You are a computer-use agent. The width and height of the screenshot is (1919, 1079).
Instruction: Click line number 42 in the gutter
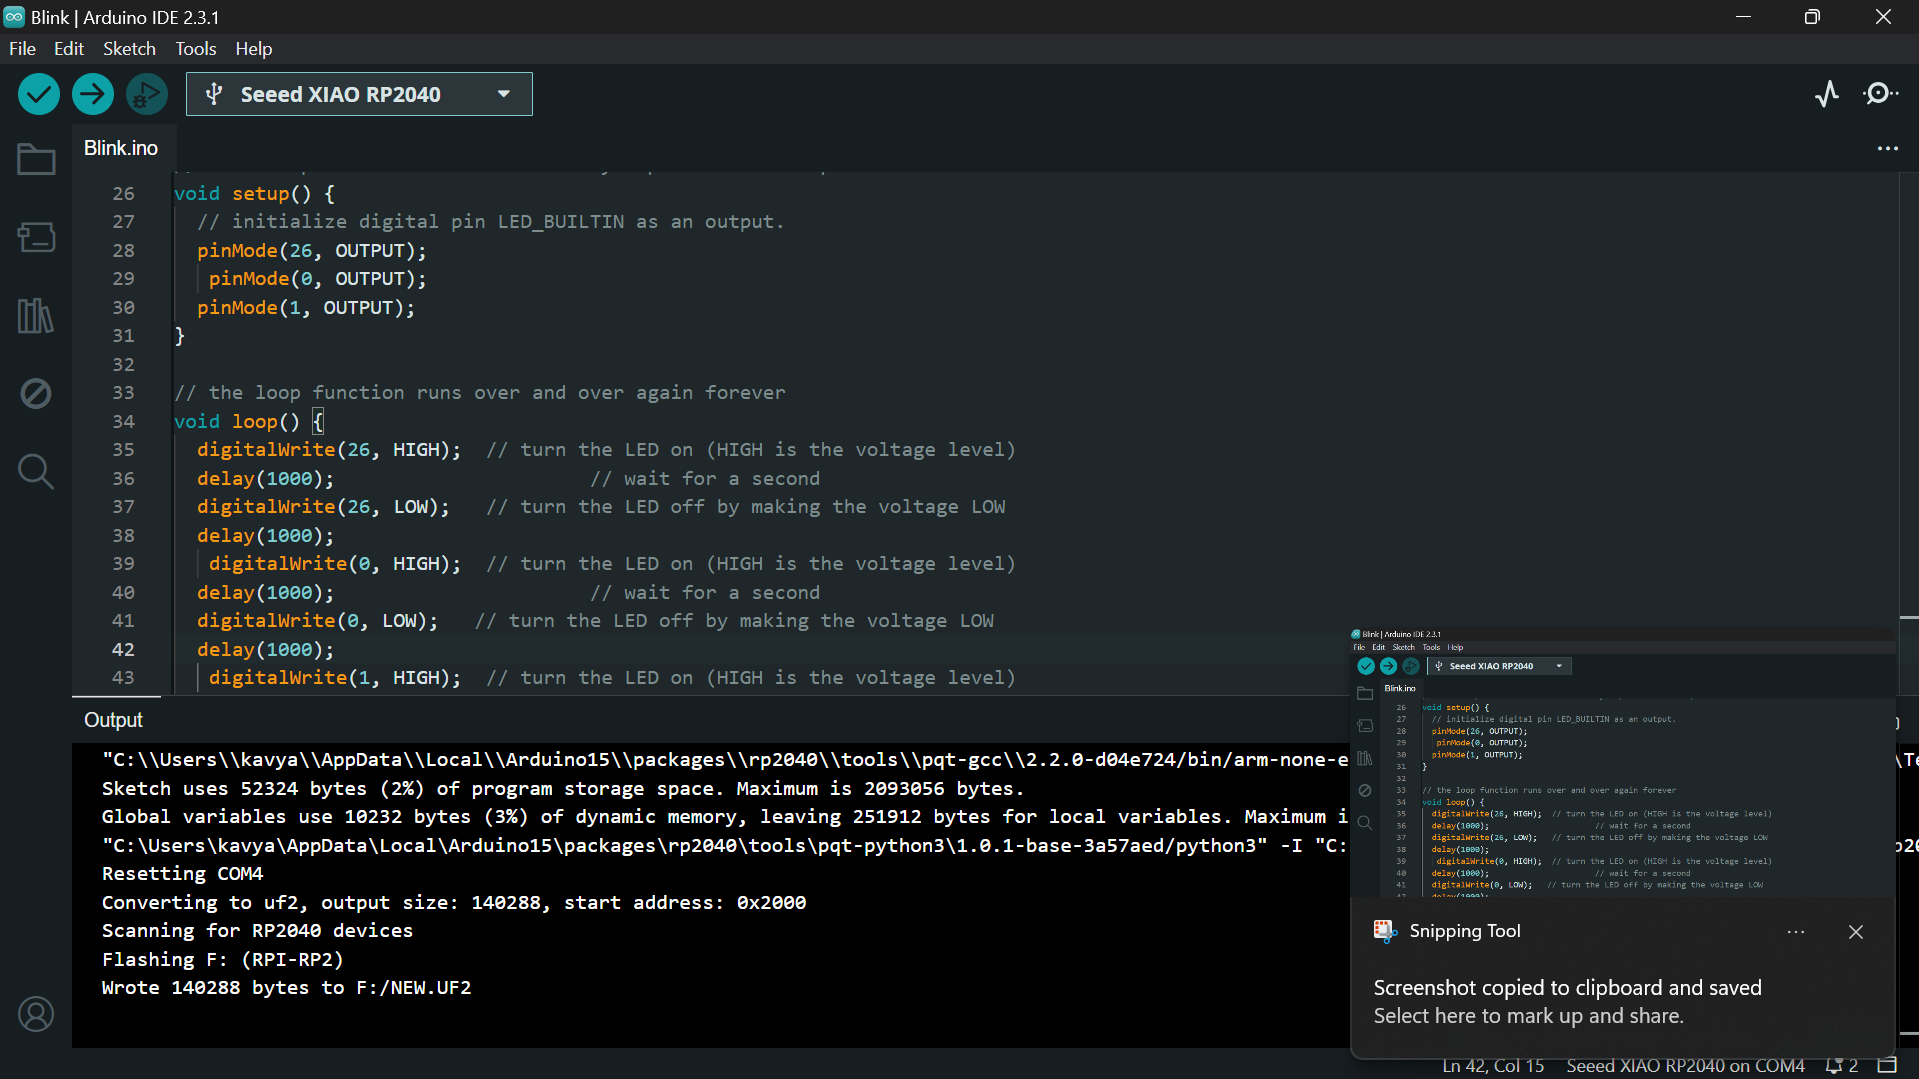pos(123,649)
